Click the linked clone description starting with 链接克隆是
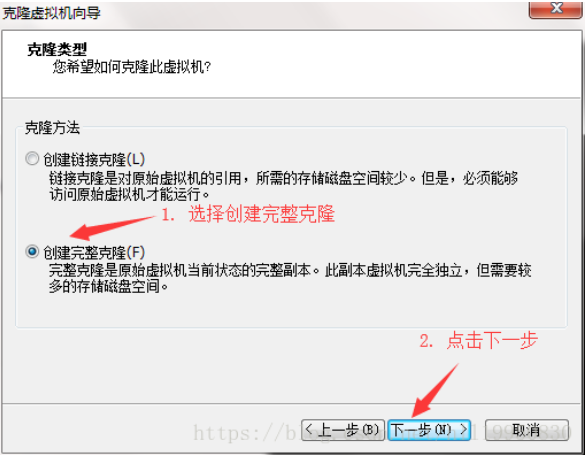Image resolution: width=585 pixels, height=455 pixels. coord(284,186)
